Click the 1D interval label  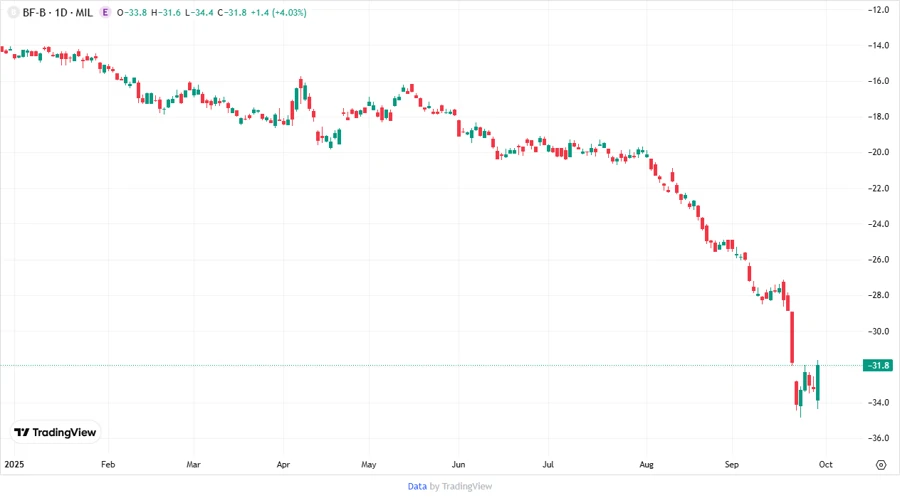coord(61,12)
